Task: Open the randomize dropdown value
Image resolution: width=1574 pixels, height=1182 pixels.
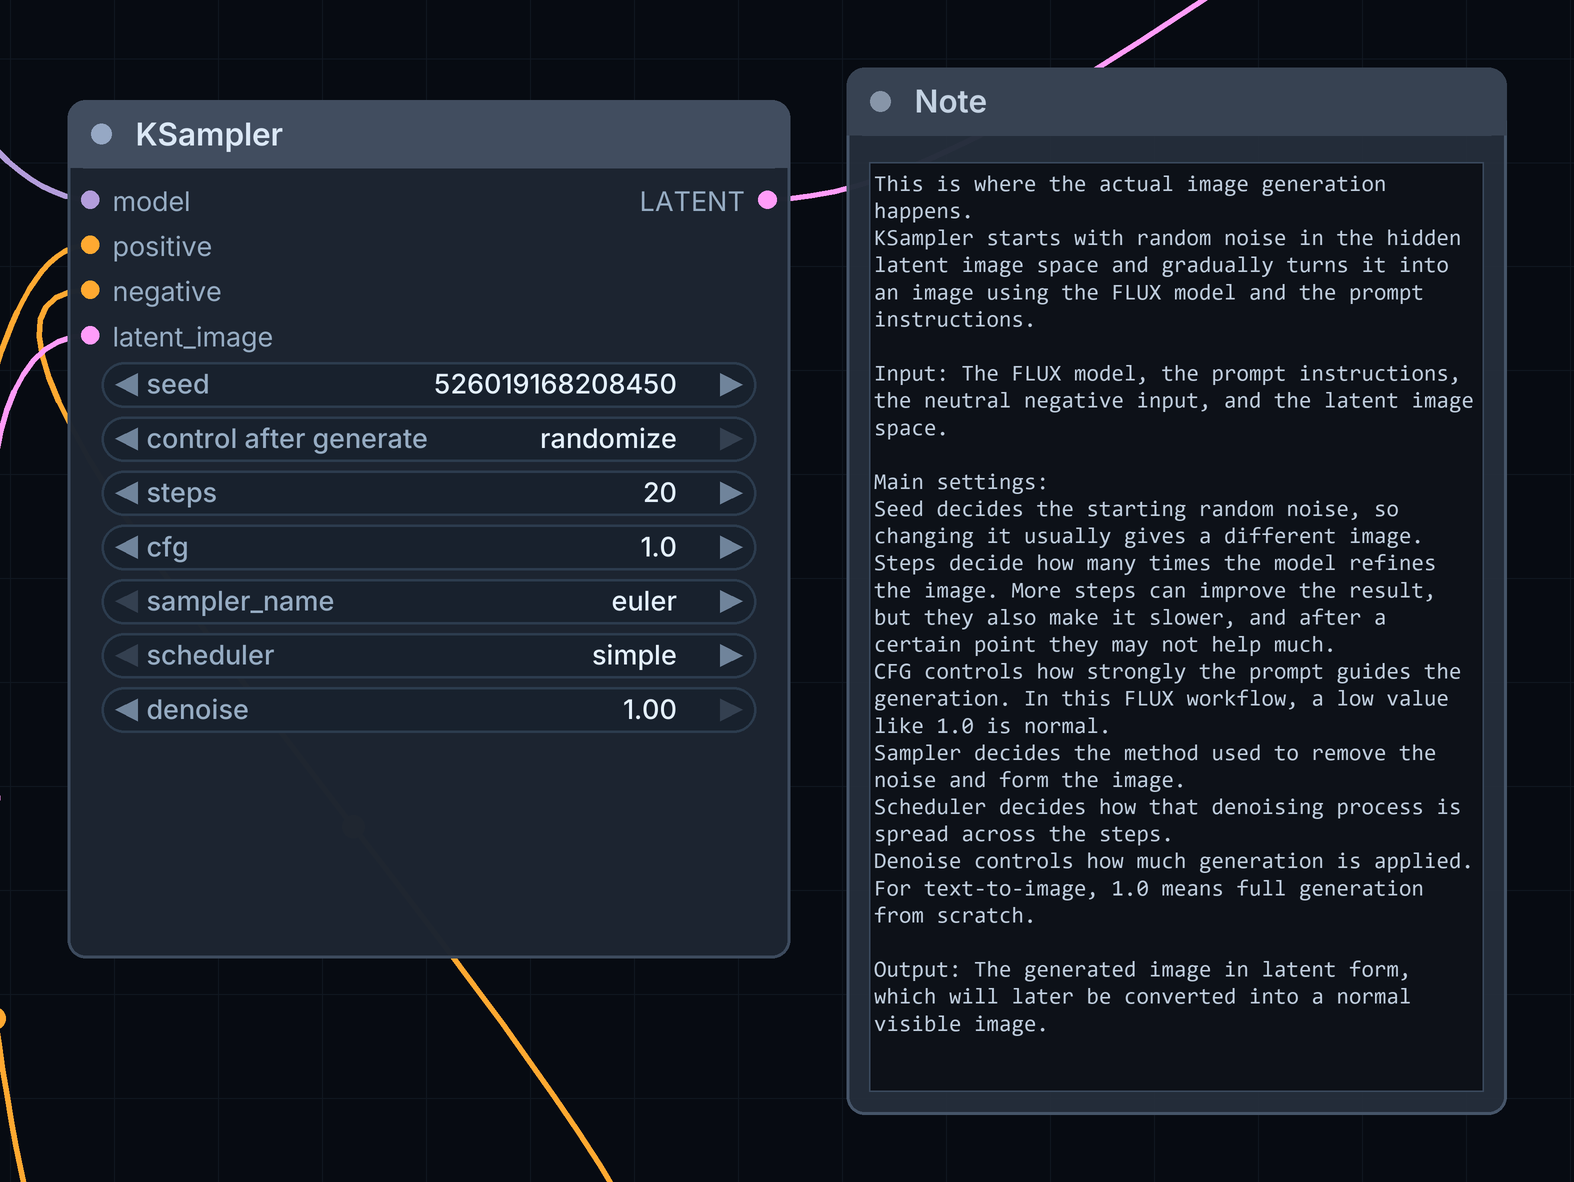Action: coord(608,438)
